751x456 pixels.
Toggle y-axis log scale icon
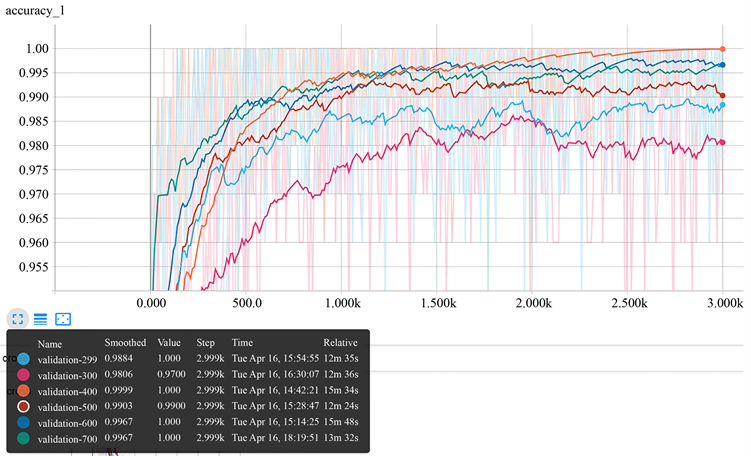[x=41, y=318]
